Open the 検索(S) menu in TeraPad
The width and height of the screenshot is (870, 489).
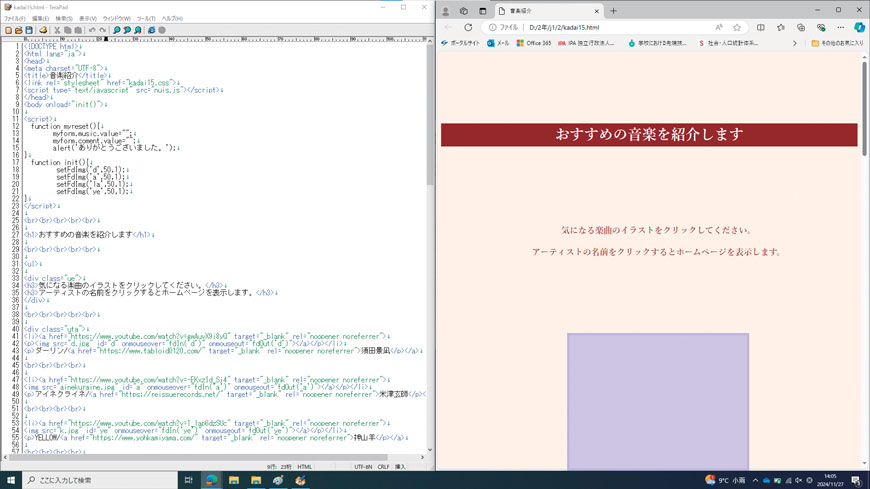coord(64,19)
